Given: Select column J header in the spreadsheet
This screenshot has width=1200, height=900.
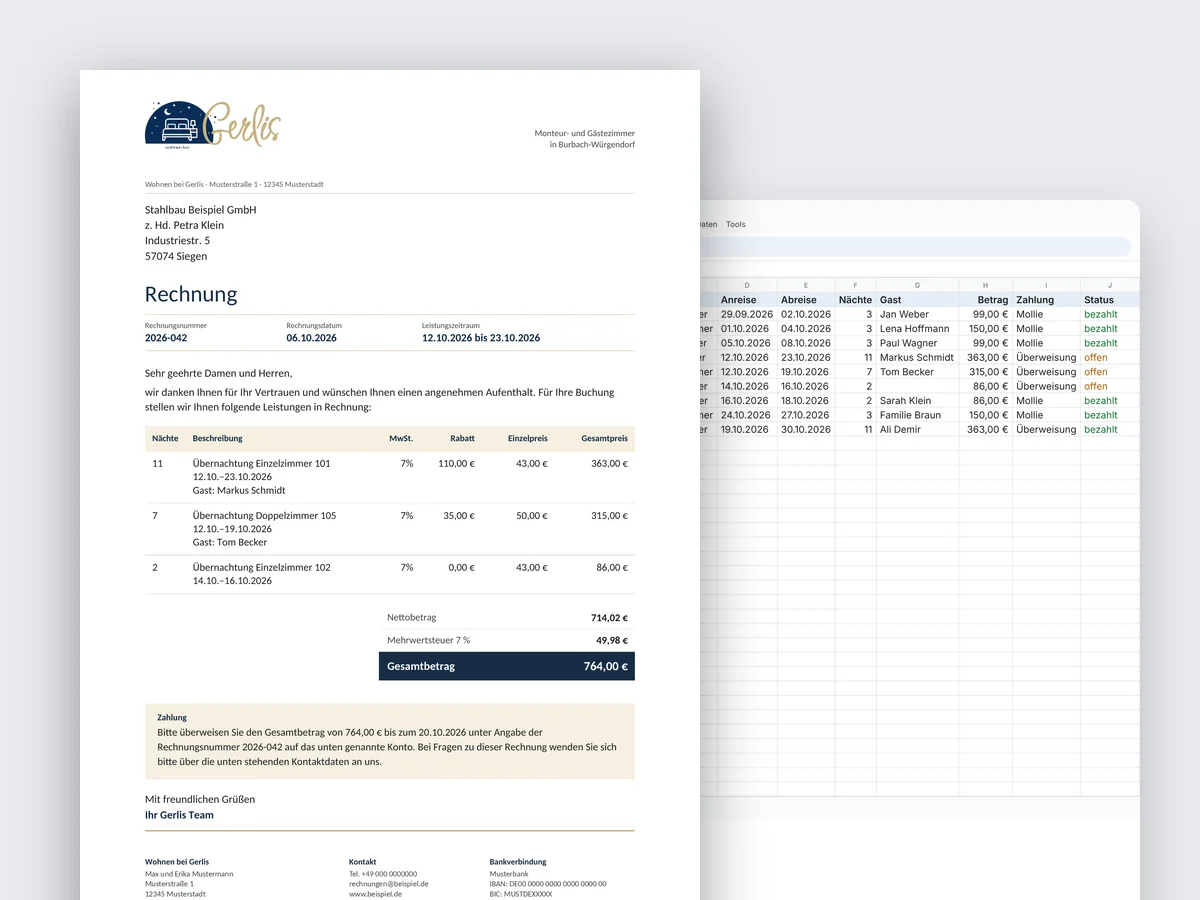Looking at the screenshot, I should pos(1110,285).
